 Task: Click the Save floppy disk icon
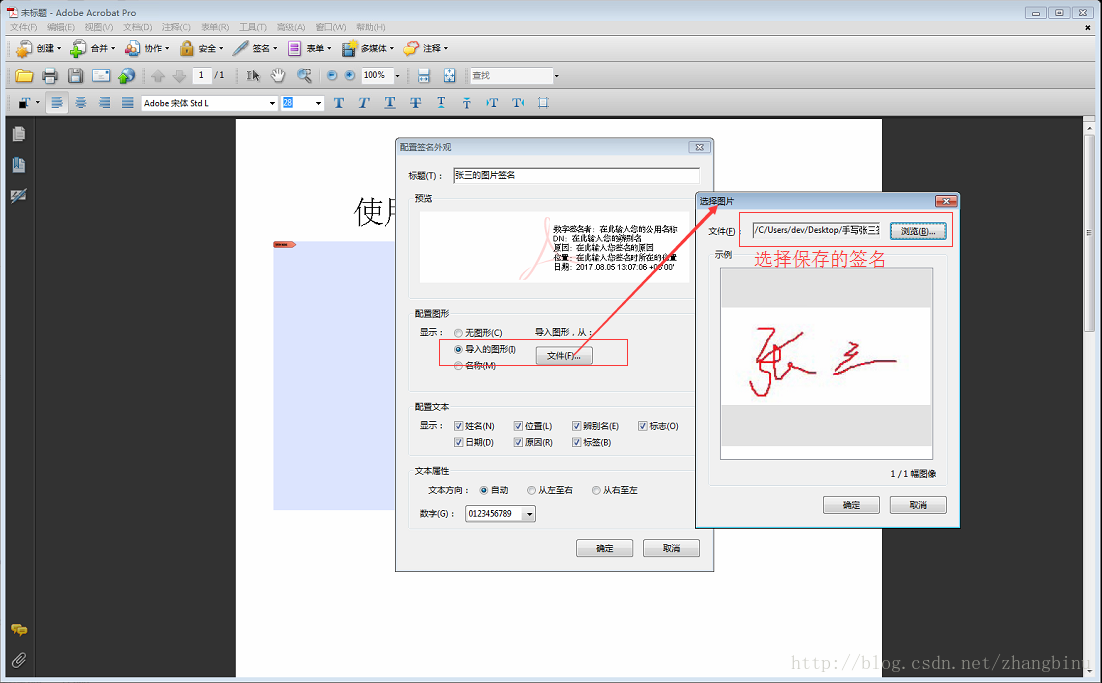[x=75, y=75]
